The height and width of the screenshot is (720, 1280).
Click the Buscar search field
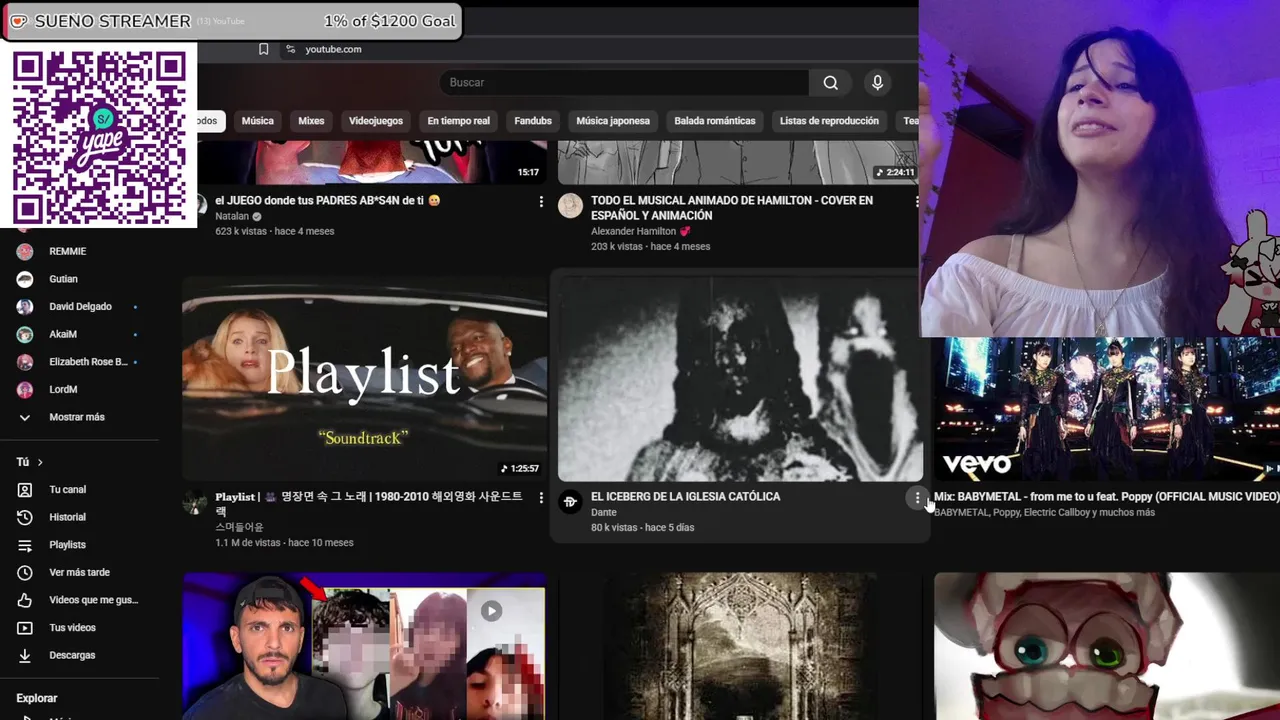click(x=625, y=83)
